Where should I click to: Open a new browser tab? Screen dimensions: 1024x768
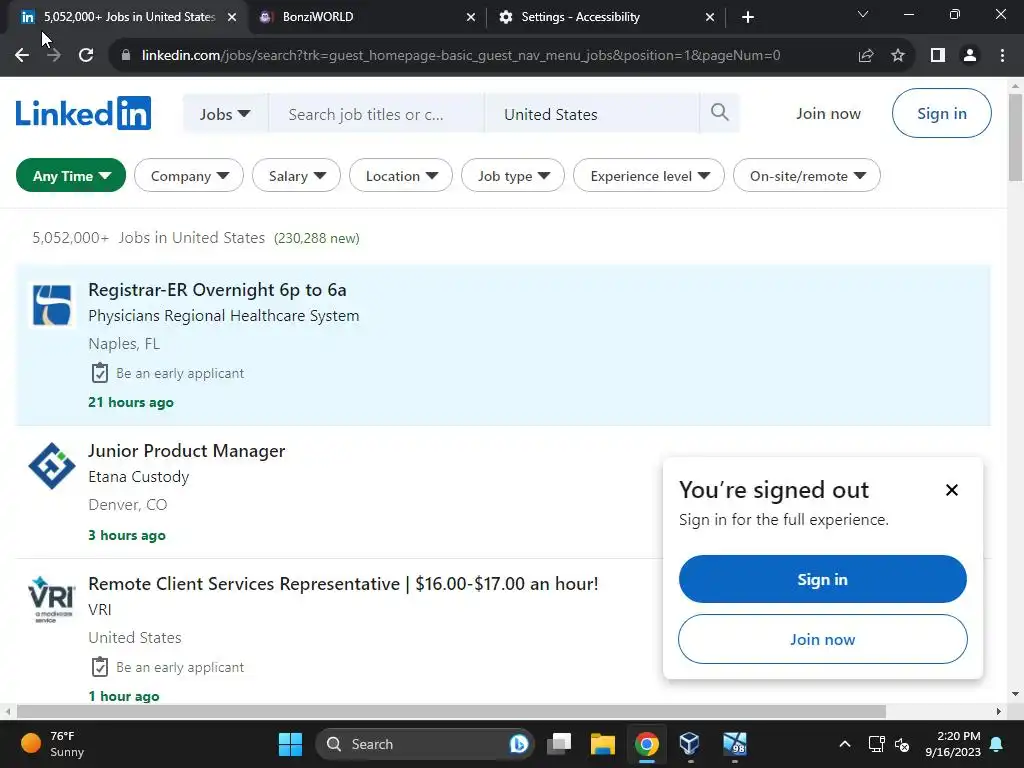(x=748, y=17)
